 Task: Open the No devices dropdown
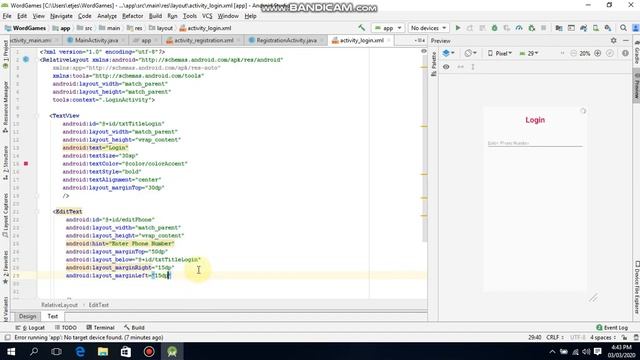click(x=428, y=28)
